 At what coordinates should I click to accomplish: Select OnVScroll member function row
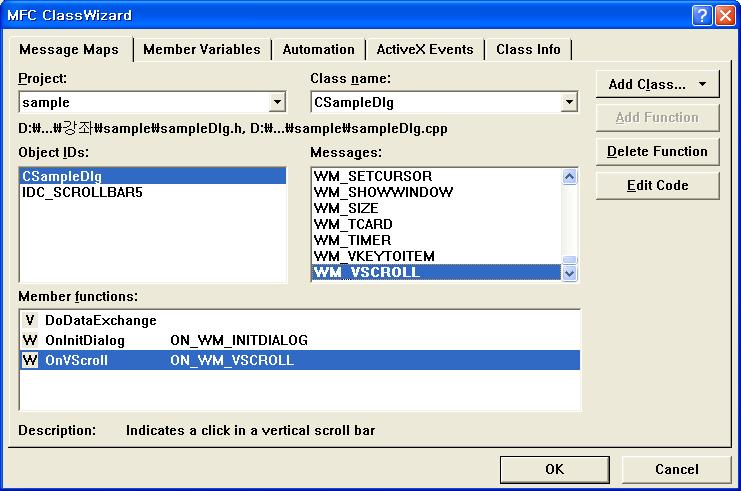click(300, 360)
